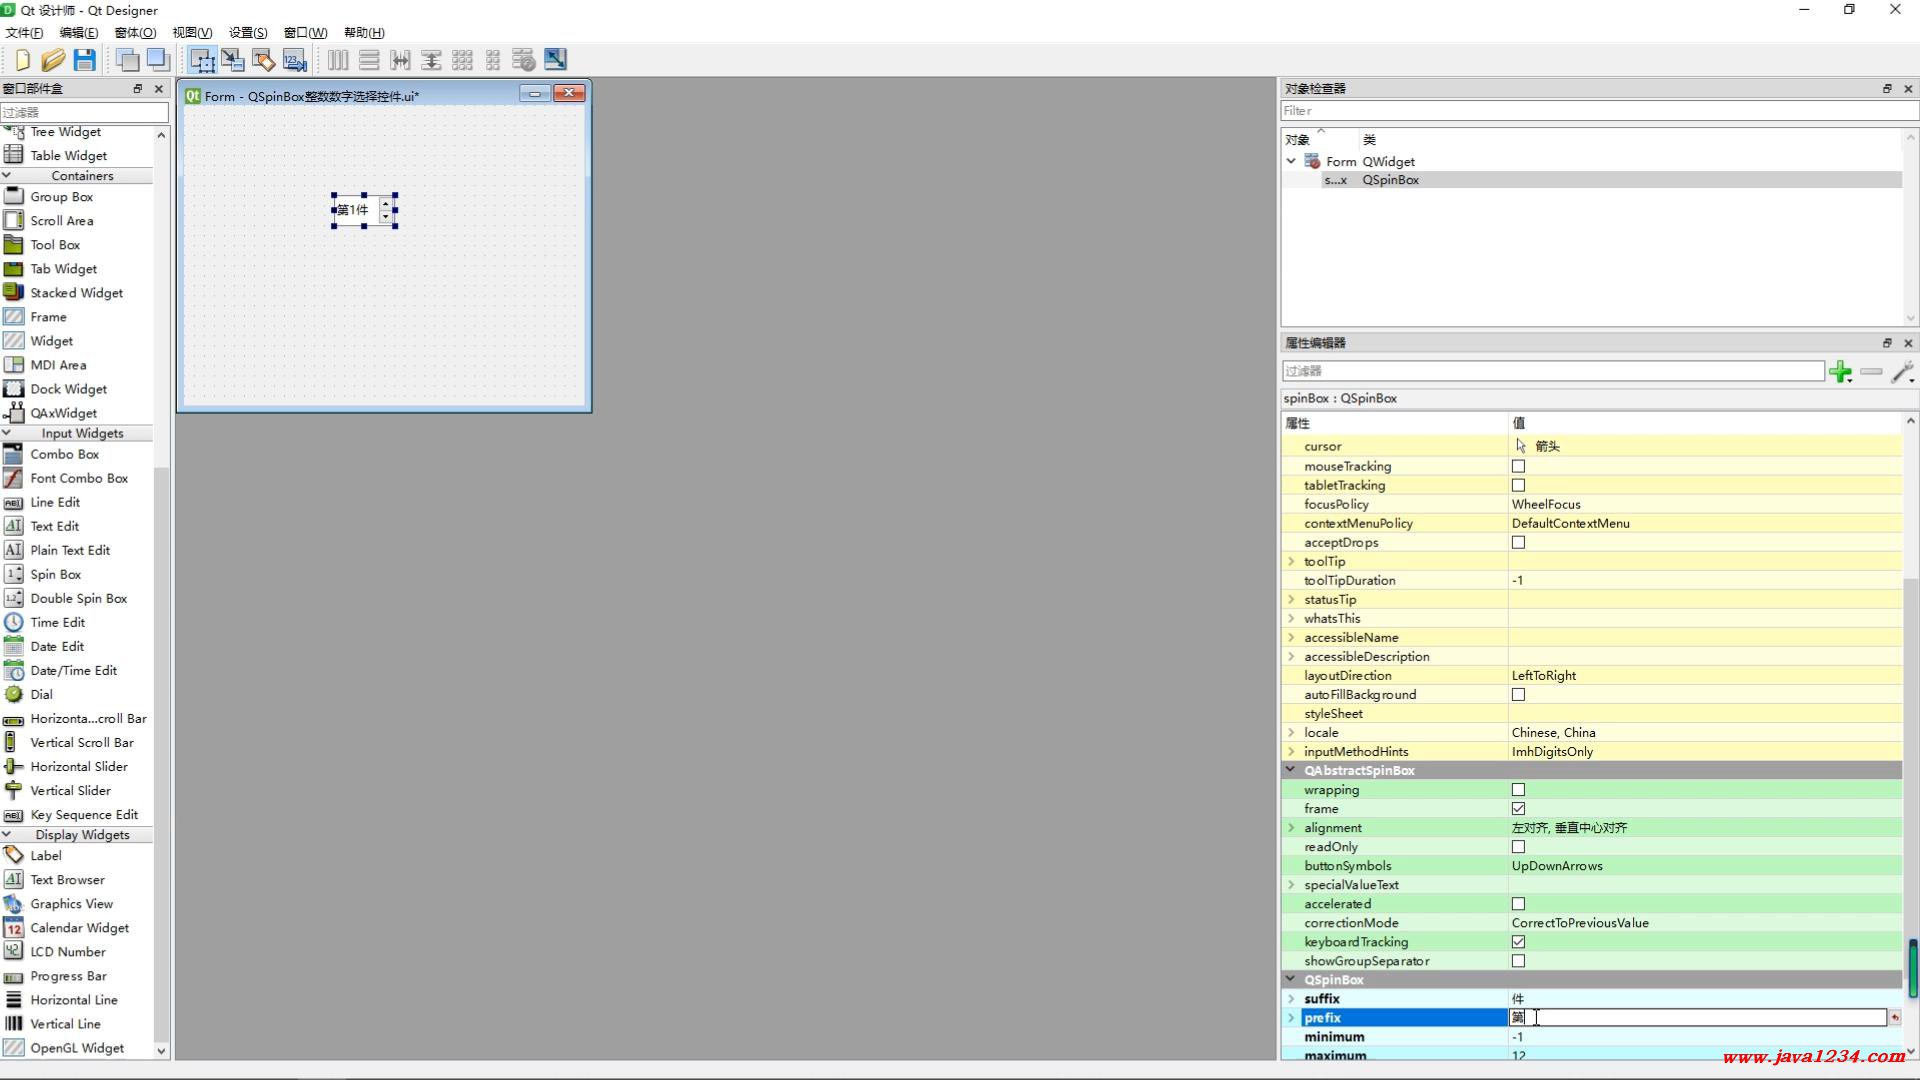1920x1080 pixels.
Task: Enable acceptDrops checkbox
Action: (1518, 543)
